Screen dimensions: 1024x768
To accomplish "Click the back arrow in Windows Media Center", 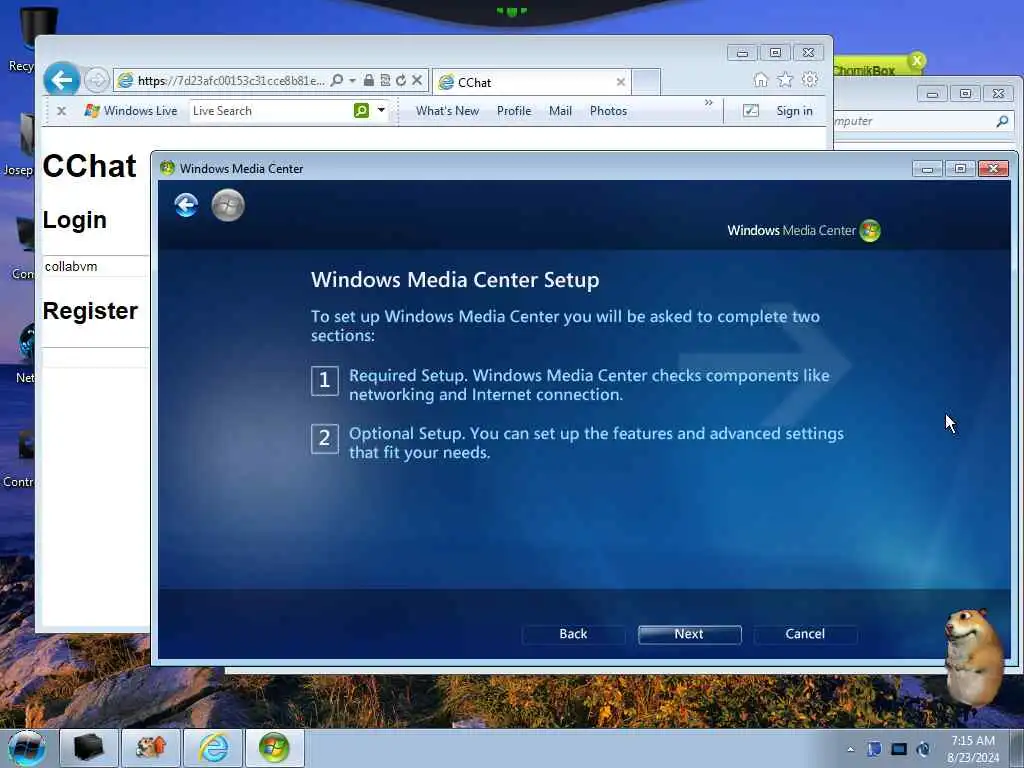I will tap(186, 205).
